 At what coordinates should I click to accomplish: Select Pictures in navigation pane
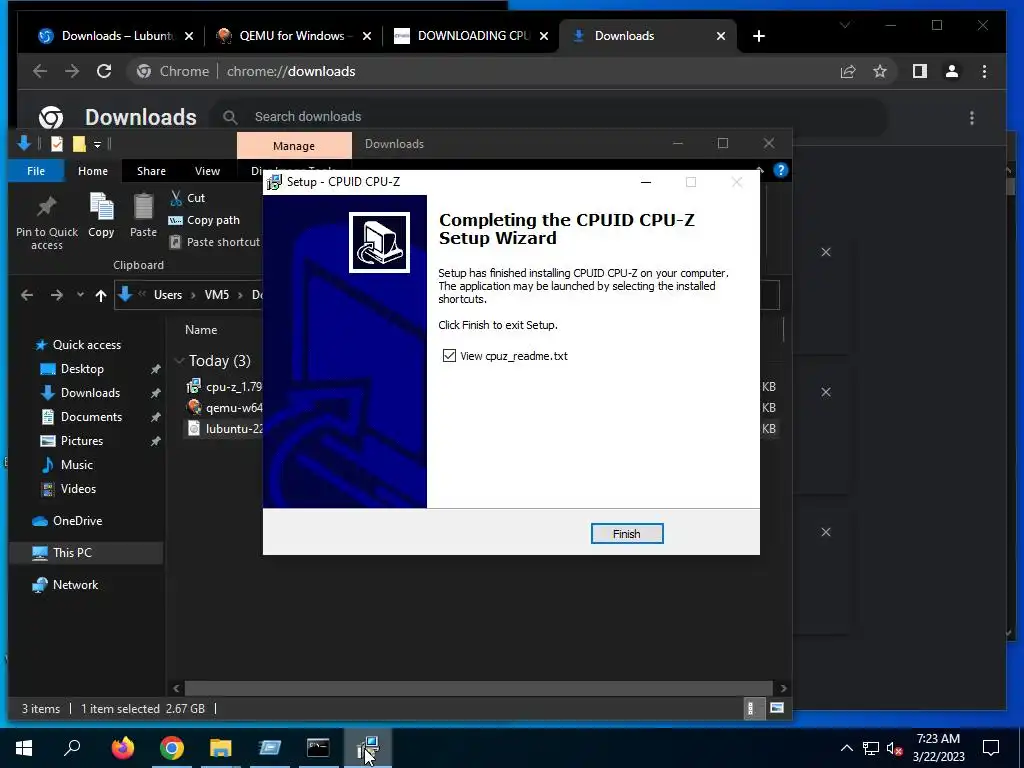82,440
